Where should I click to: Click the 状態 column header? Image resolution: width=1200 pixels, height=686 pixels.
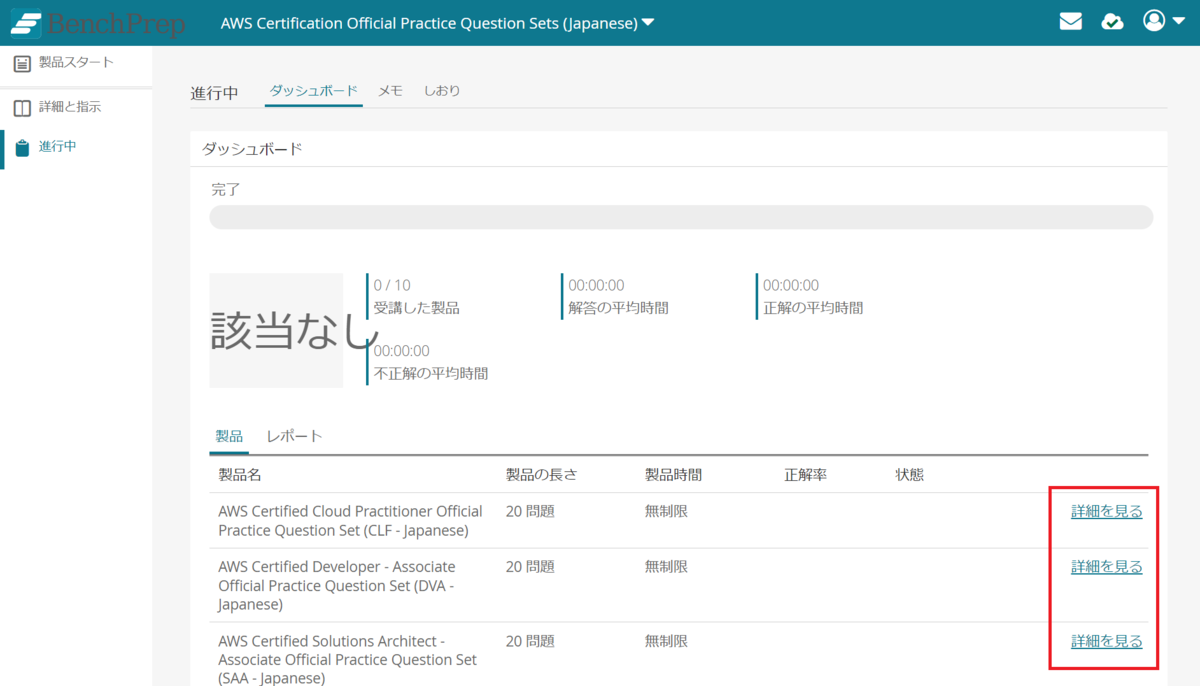pyautogui.click(x=909, y=475)
